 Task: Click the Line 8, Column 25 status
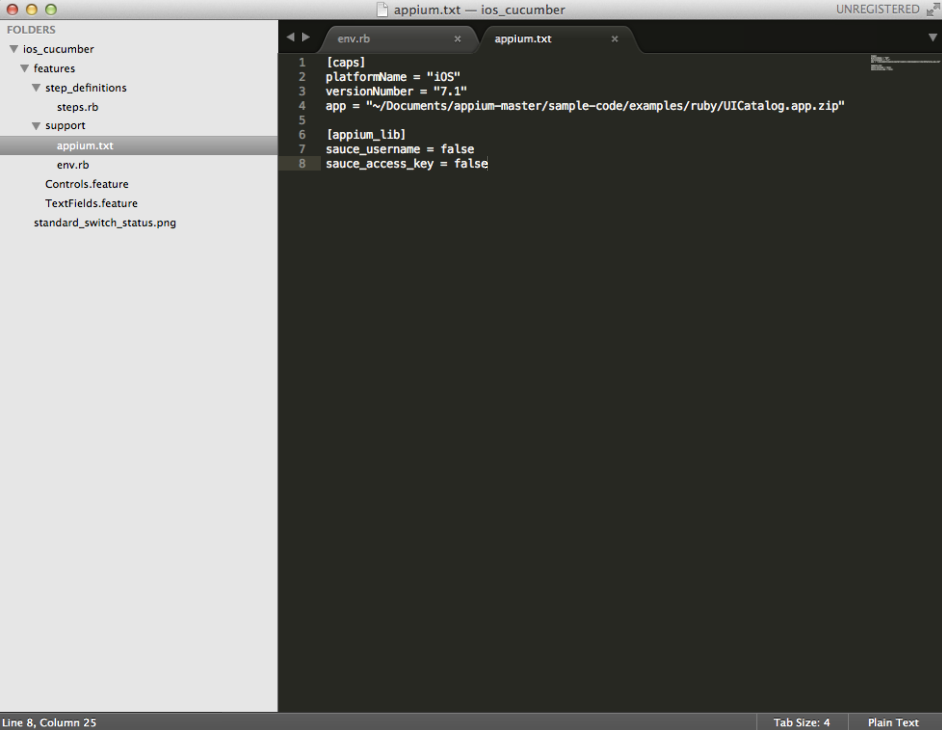point(49,722)
